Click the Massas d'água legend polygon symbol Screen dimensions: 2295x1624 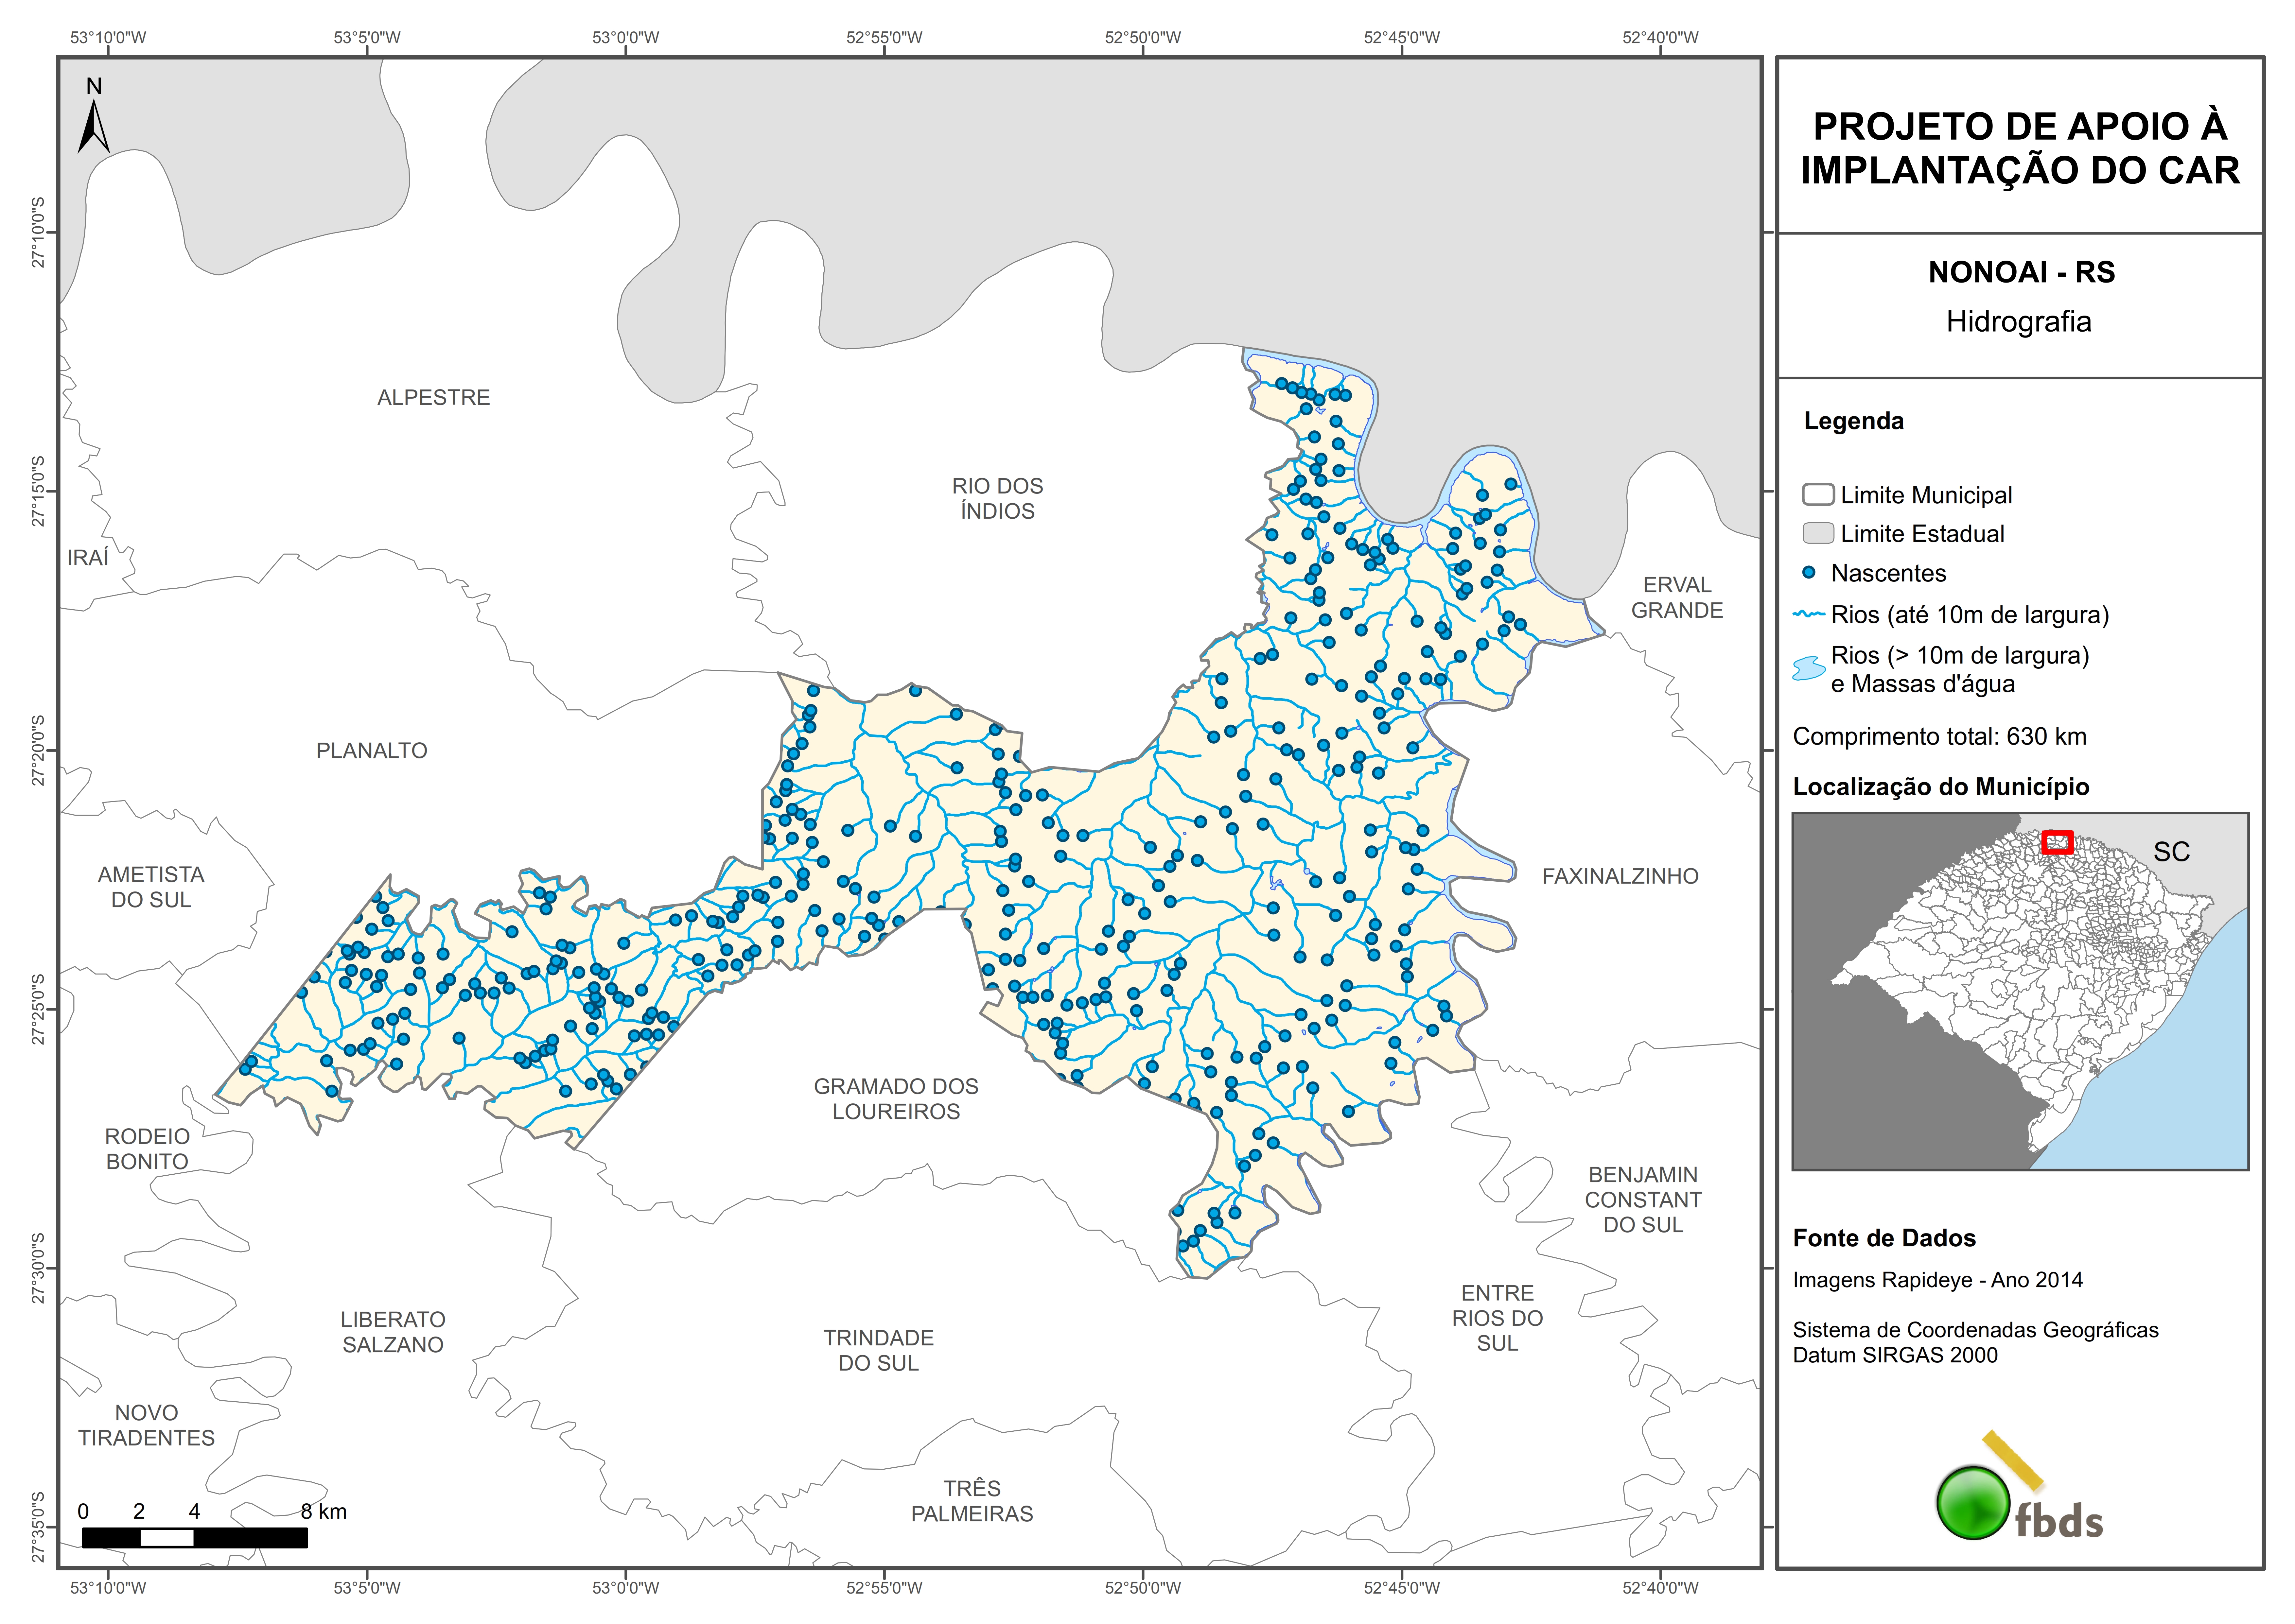coord(1809,668)
